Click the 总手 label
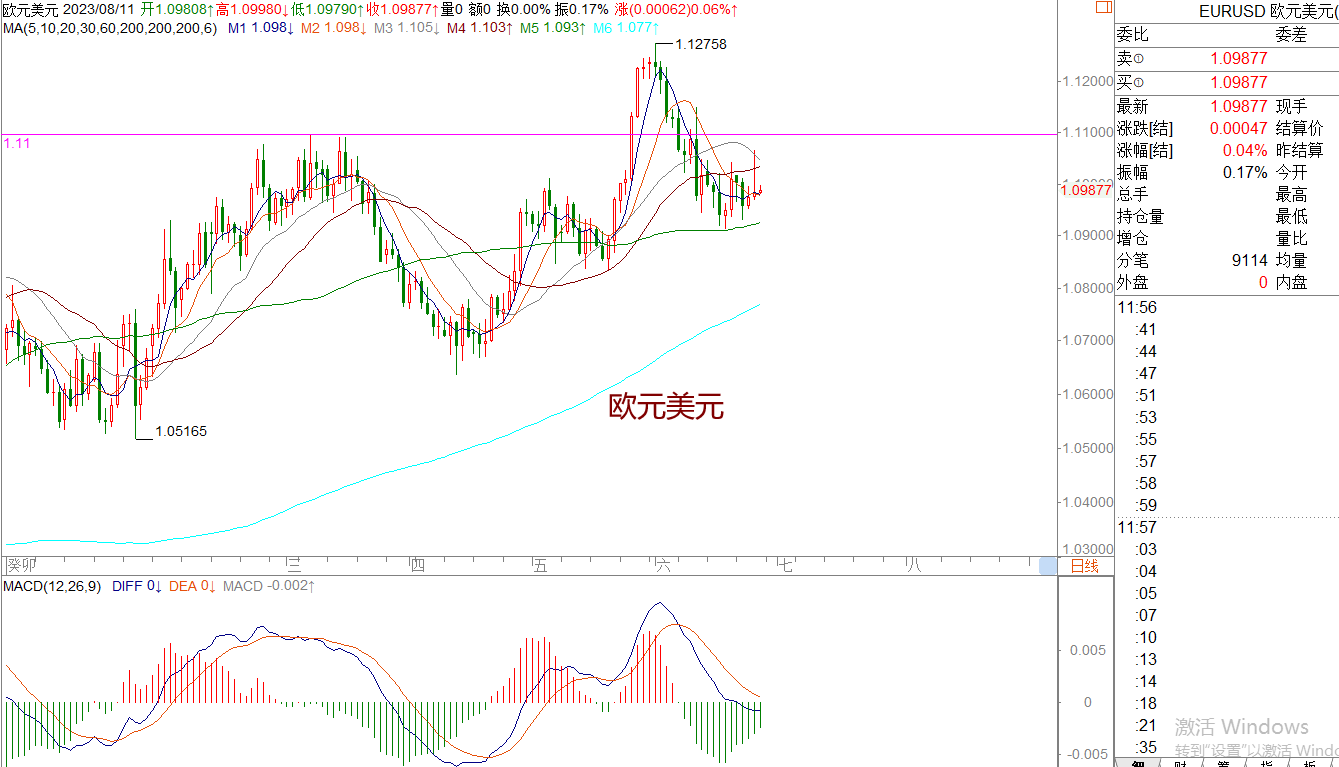Viewport: 1339px width, 767px height. tap(1132, 195)
